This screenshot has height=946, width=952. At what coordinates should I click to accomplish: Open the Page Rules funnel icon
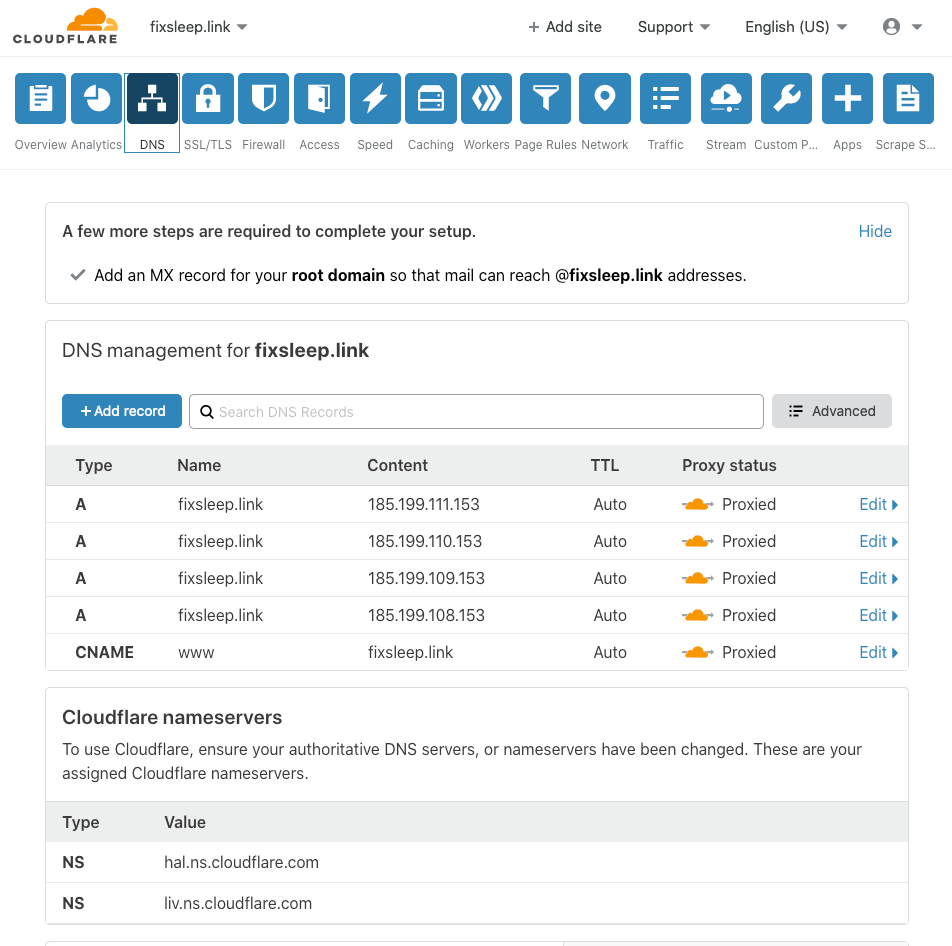coord(545,98)
